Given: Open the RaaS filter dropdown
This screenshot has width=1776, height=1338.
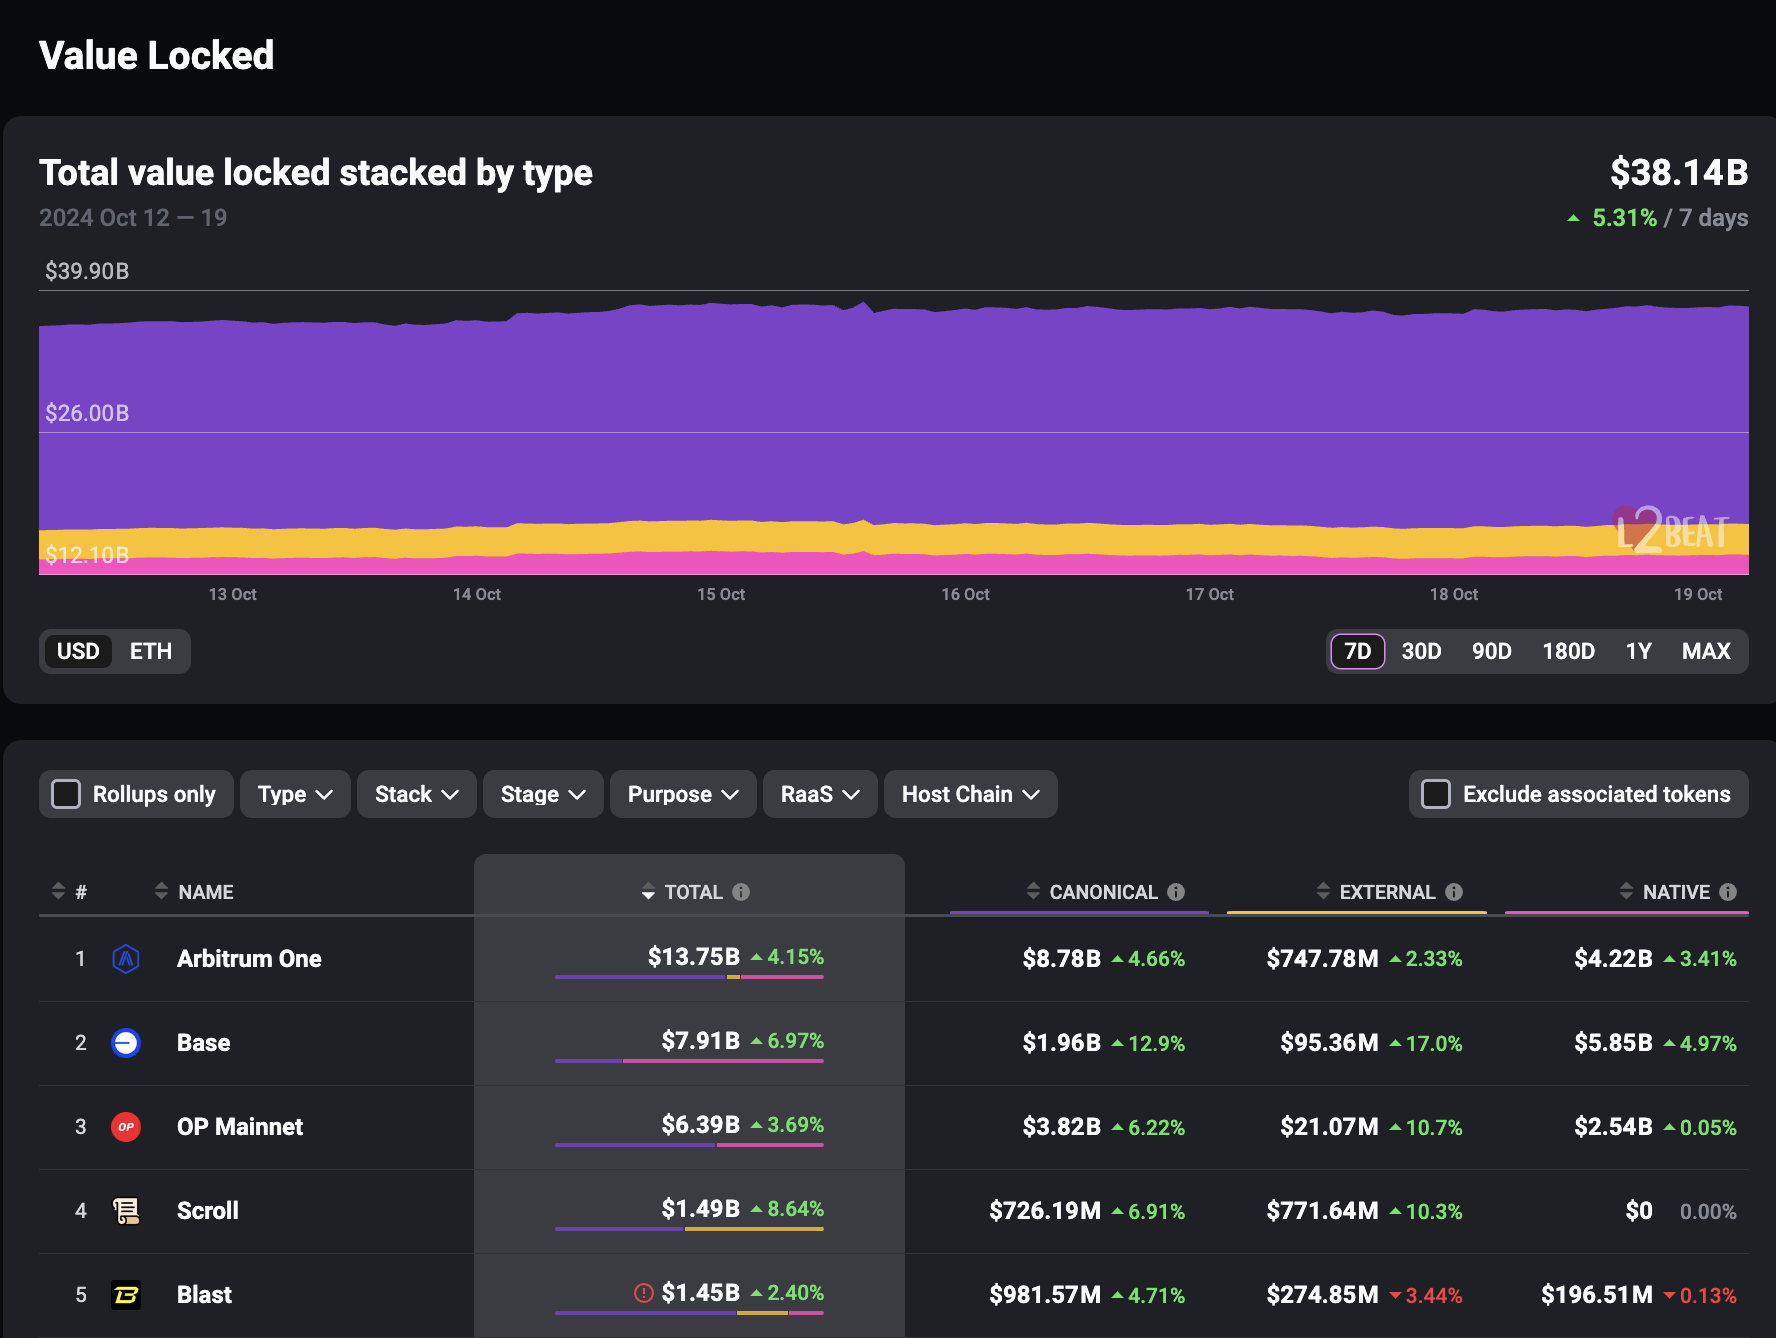Looking at the screenshot, I should tap(820, 794).
